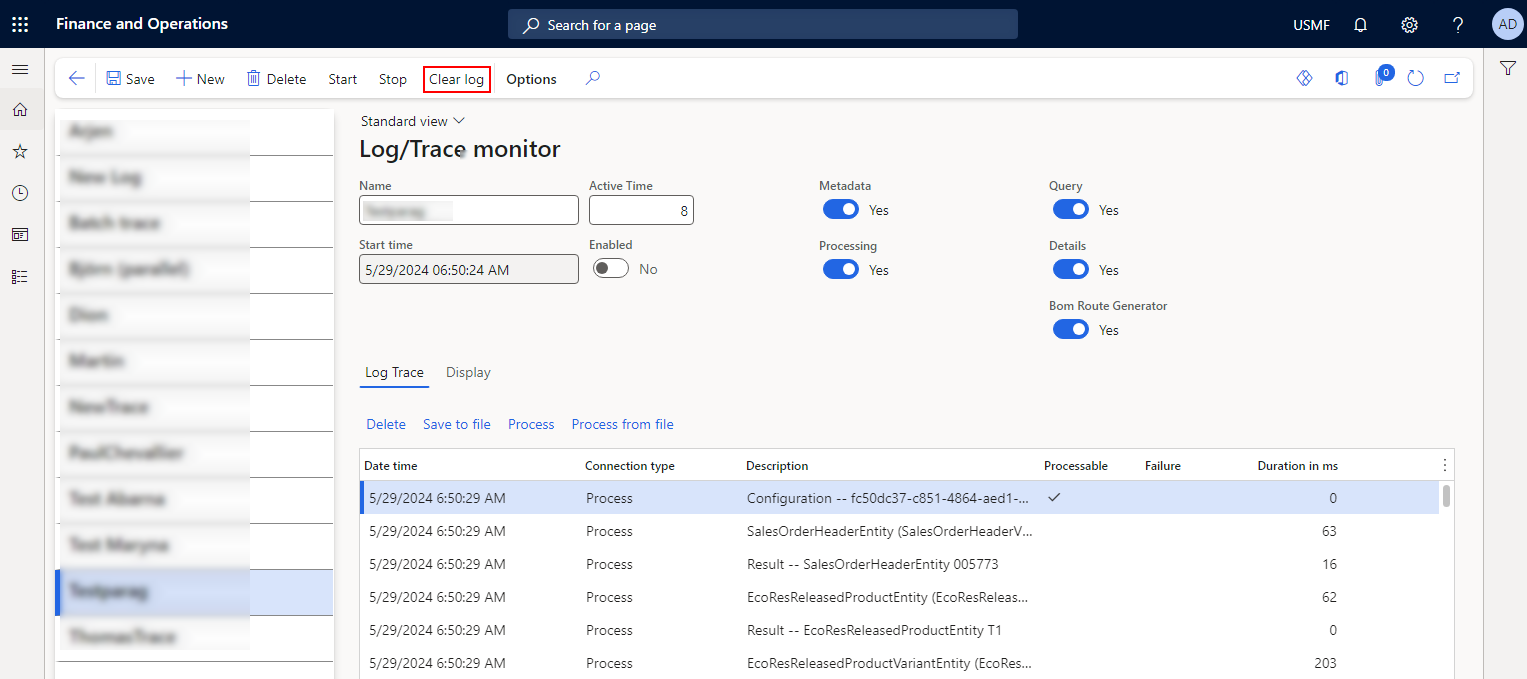Go to Home in the sidebar
Screen dimensions: 1527x679
point(20,110)
